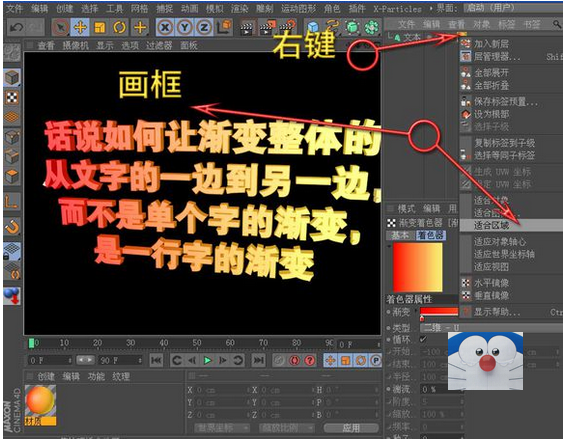Render the view with first clapperboard
573x440 pixels.
(247, 28)
